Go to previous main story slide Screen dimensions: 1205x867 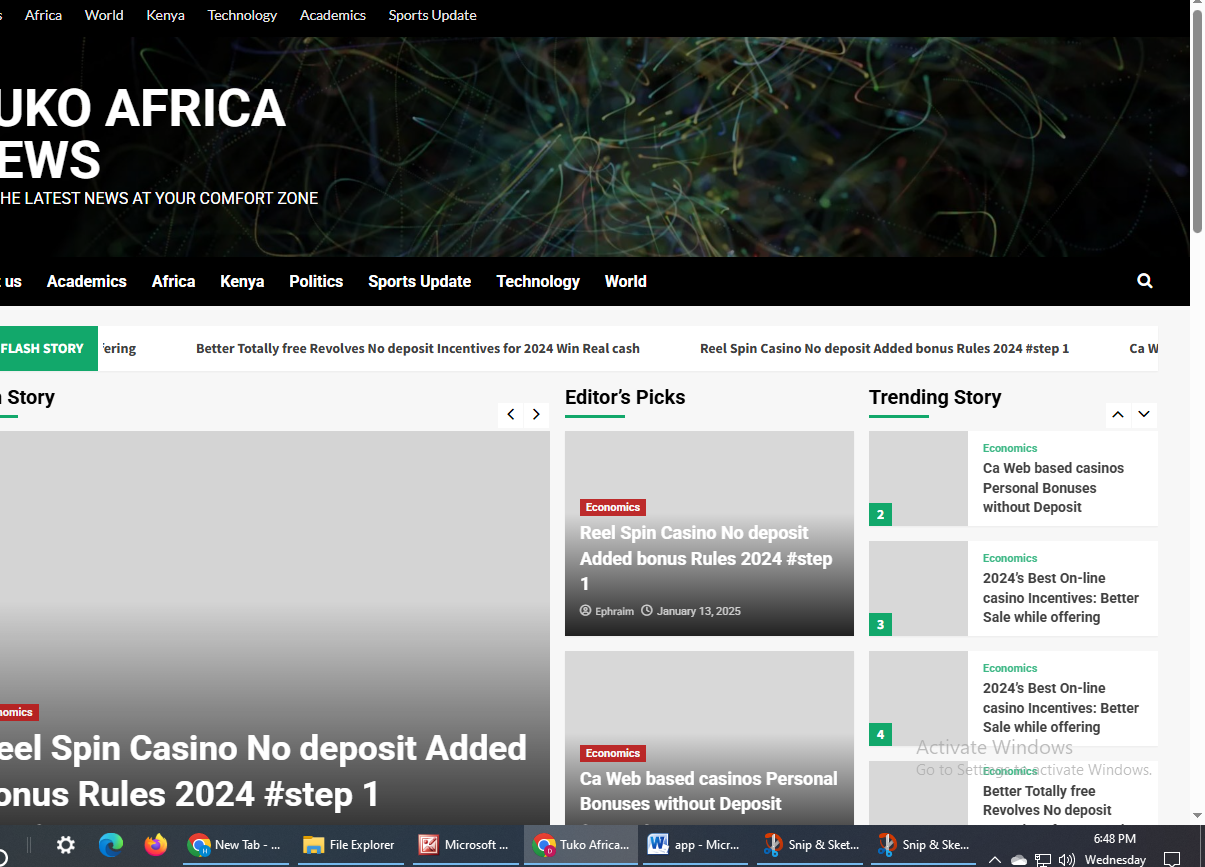[x=511, y=414]
